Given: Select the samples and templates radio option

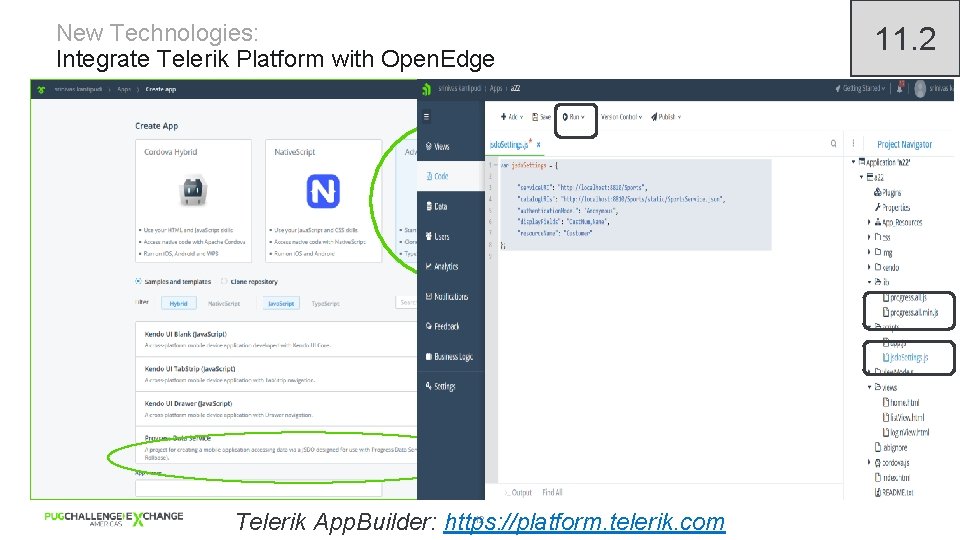Looking at the screenshot, I should click(x=138, y=282).
